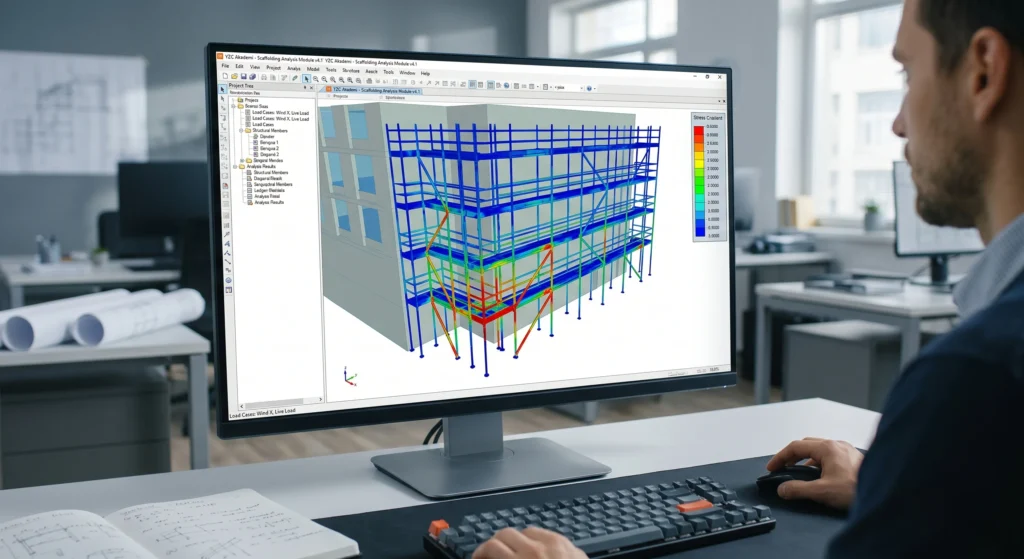Collapse the Analysis Results folder
The image size is (1024, 559).
click(x=235, y=167)
